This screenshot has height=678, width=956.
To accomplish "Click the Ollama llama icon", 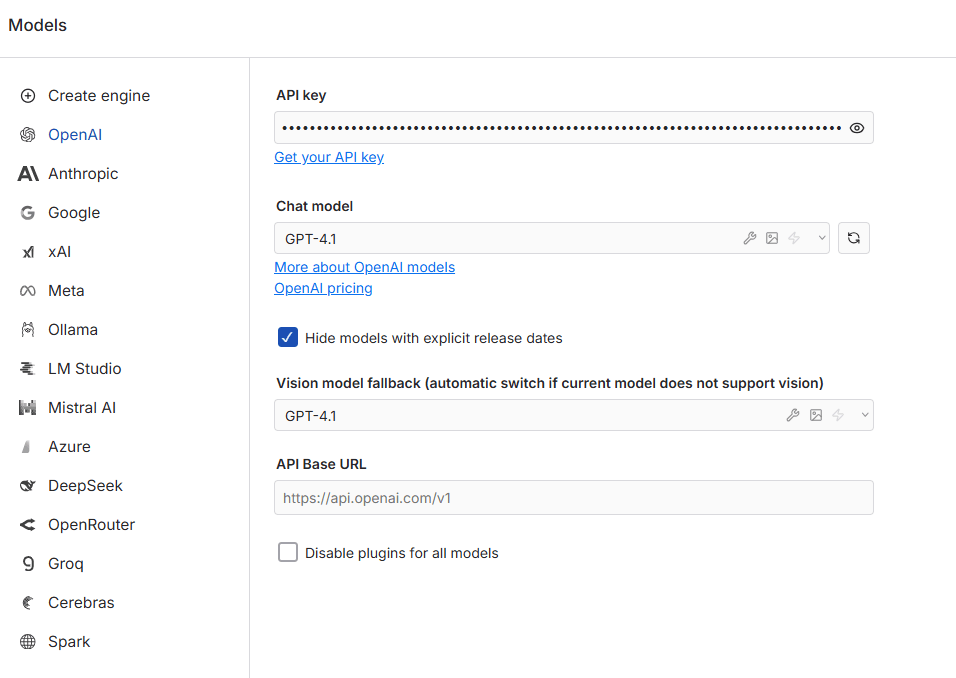I will point(28,330).
